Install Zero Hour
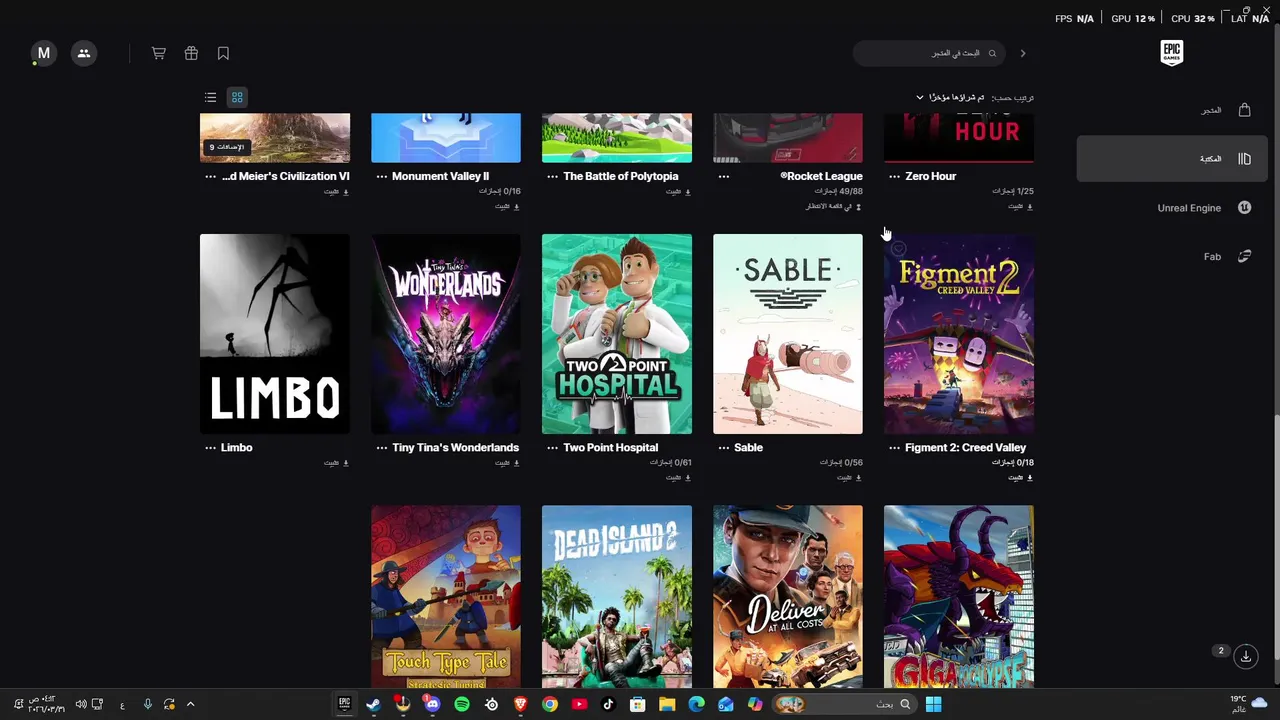 (1020, 206)
